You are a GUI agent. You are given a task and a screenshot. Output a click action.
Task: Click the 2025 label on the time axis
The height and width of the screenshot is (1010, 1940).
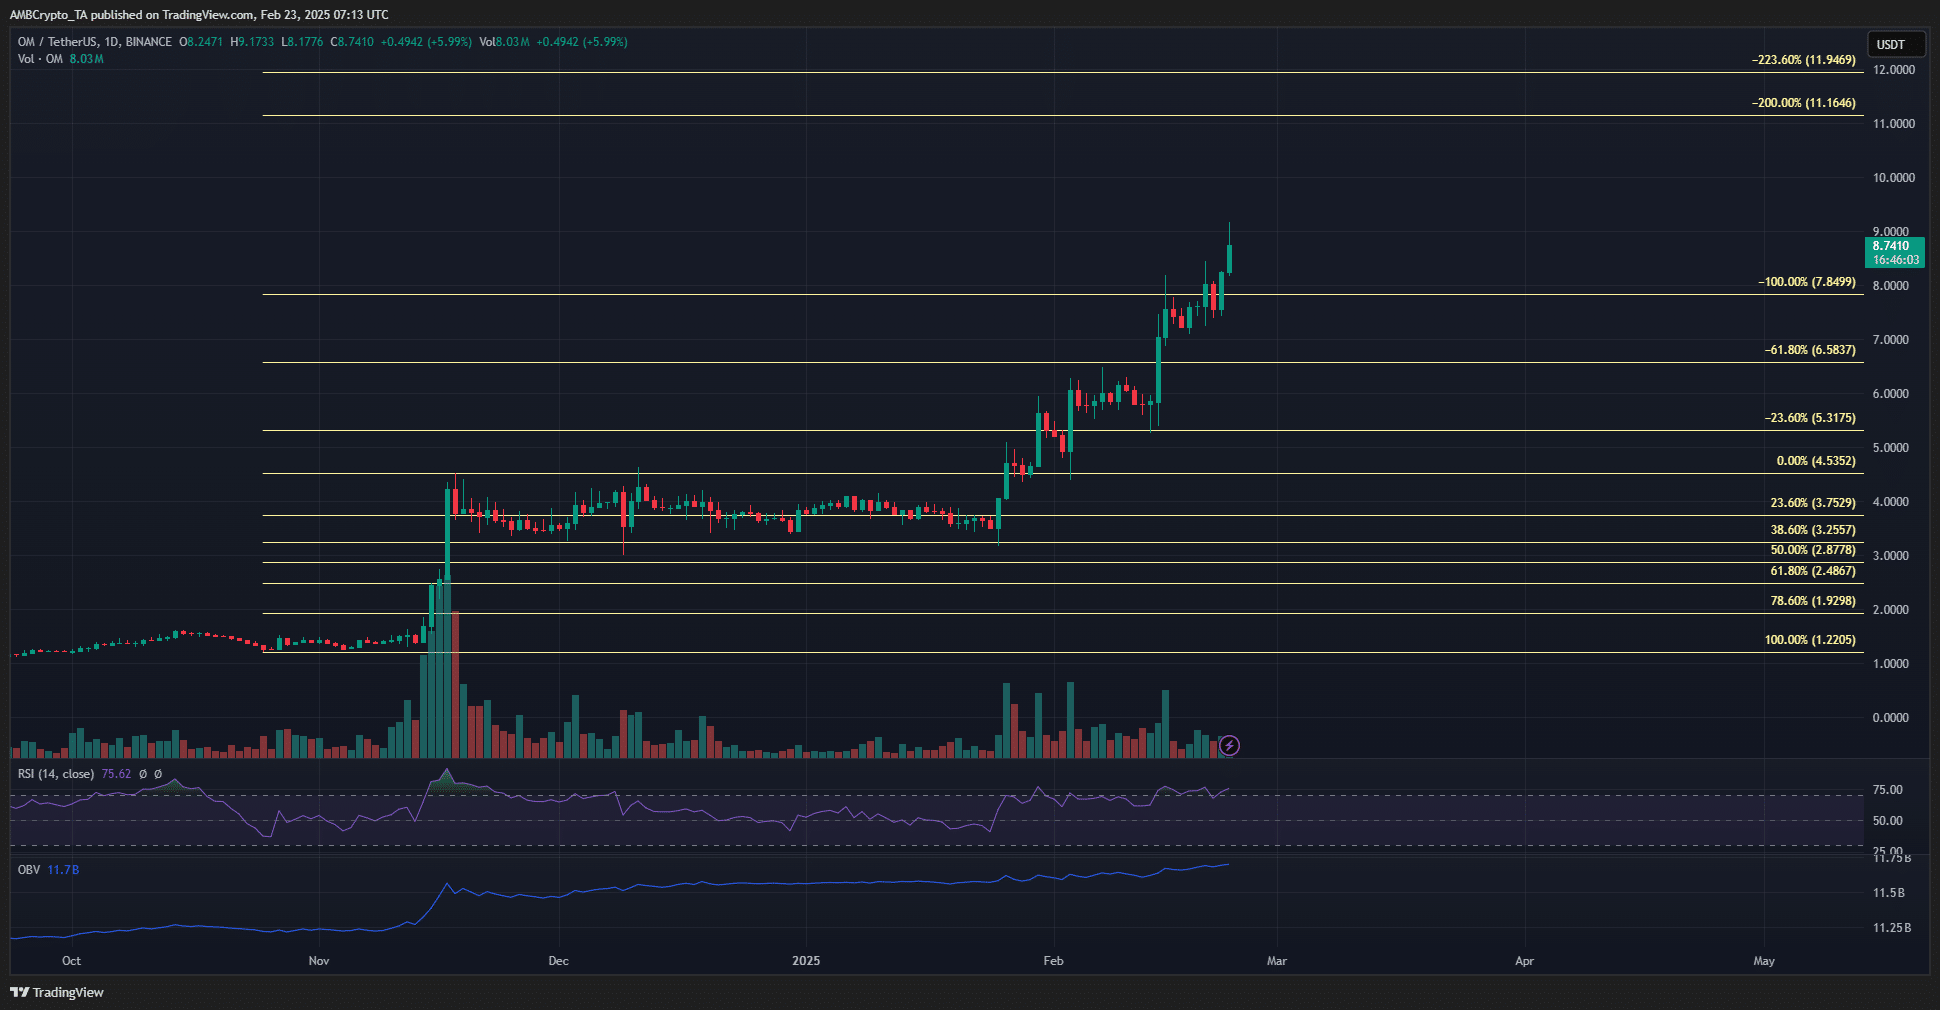pyautogui.click(x=806, y=961)
